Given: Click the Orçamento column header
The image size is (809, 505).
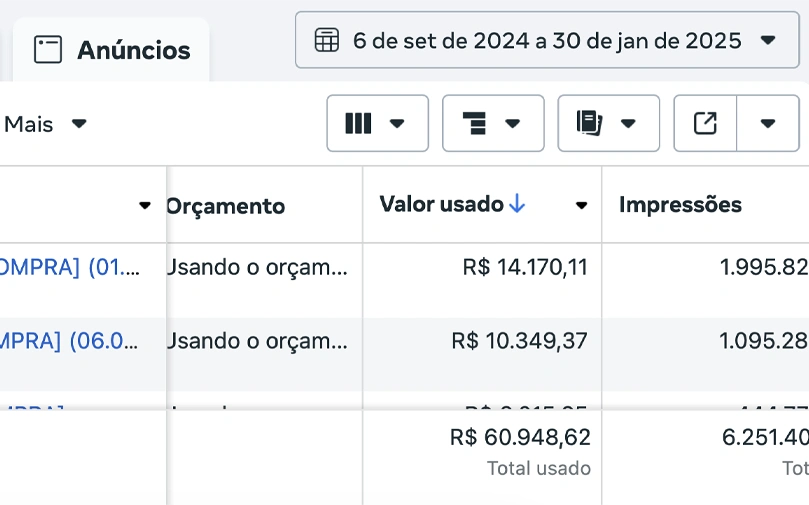Looking at the screenshot, I should click(x=225, y=206).
